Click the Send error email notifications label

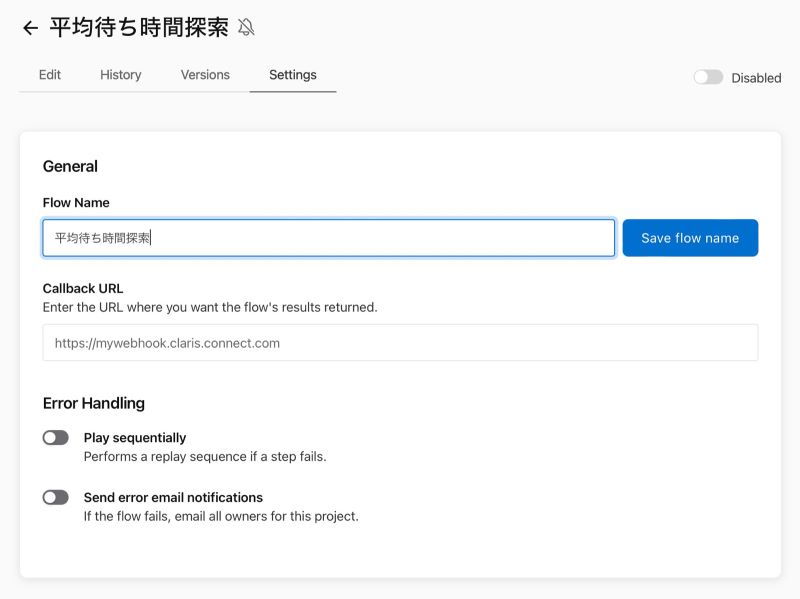tap(173, 497)
